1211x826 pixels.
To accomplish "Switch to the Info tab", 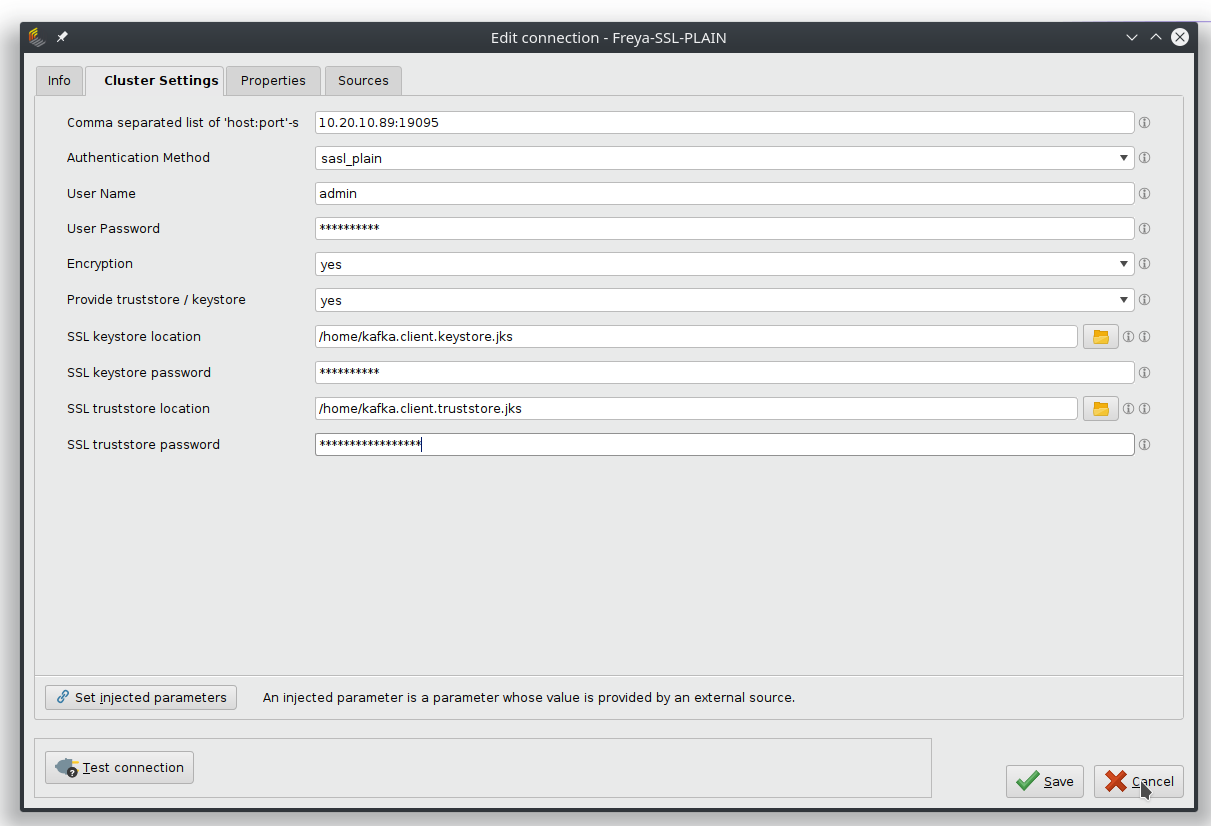I will 59,80.
